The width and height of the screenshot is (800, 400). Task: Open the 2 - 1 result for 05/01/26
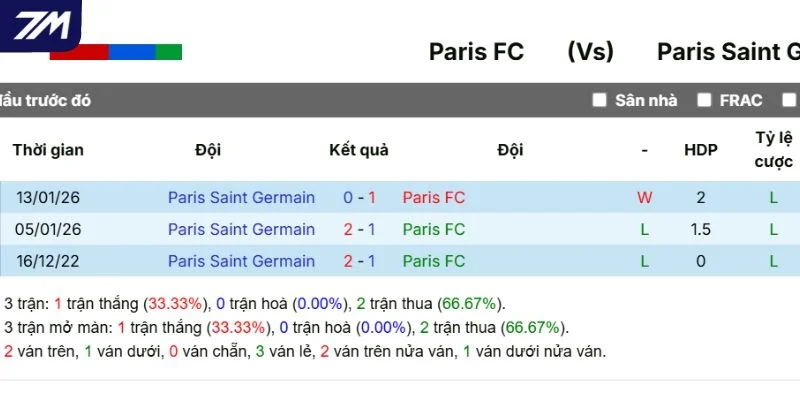click(359, 229)
